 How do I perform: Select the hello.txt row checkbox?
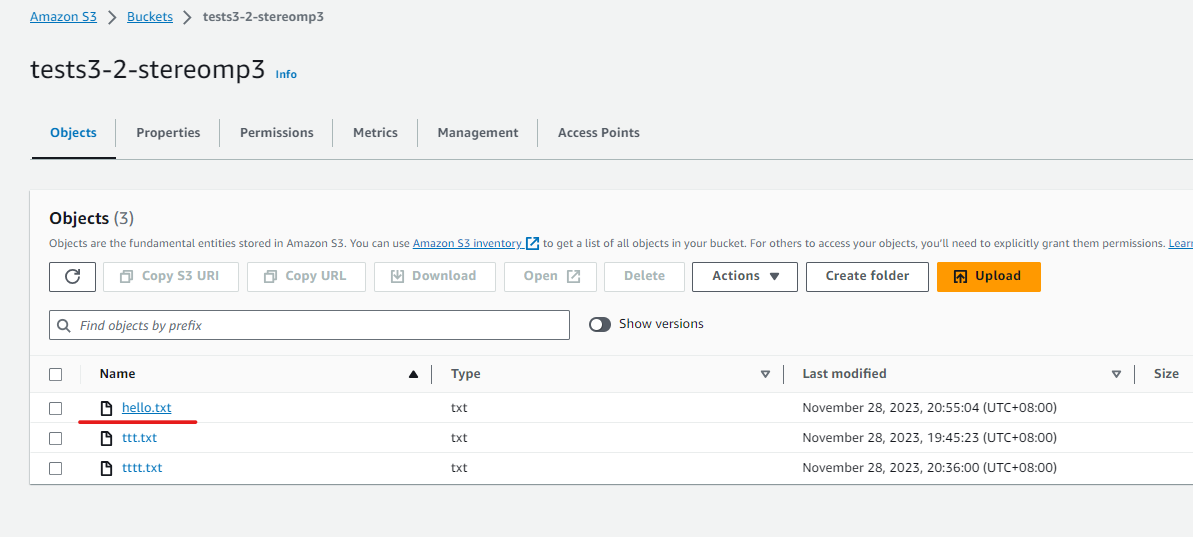point(56,408)
